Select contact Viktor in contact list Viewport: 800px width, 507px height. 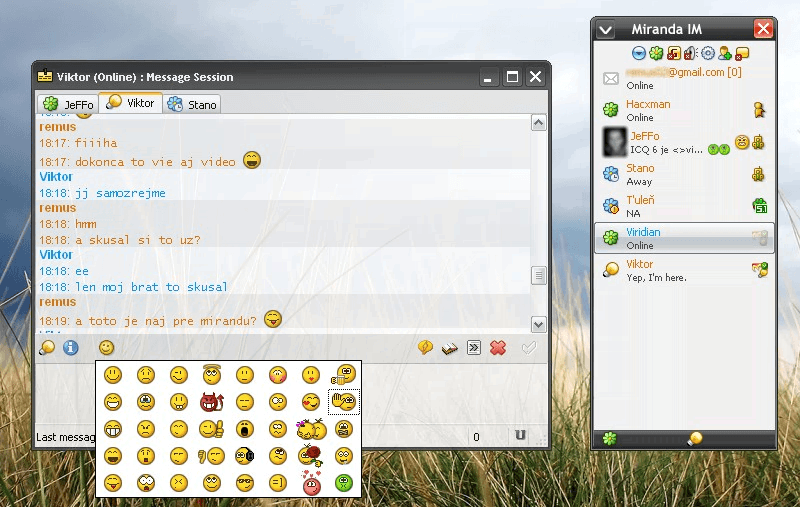pos(684,270)
